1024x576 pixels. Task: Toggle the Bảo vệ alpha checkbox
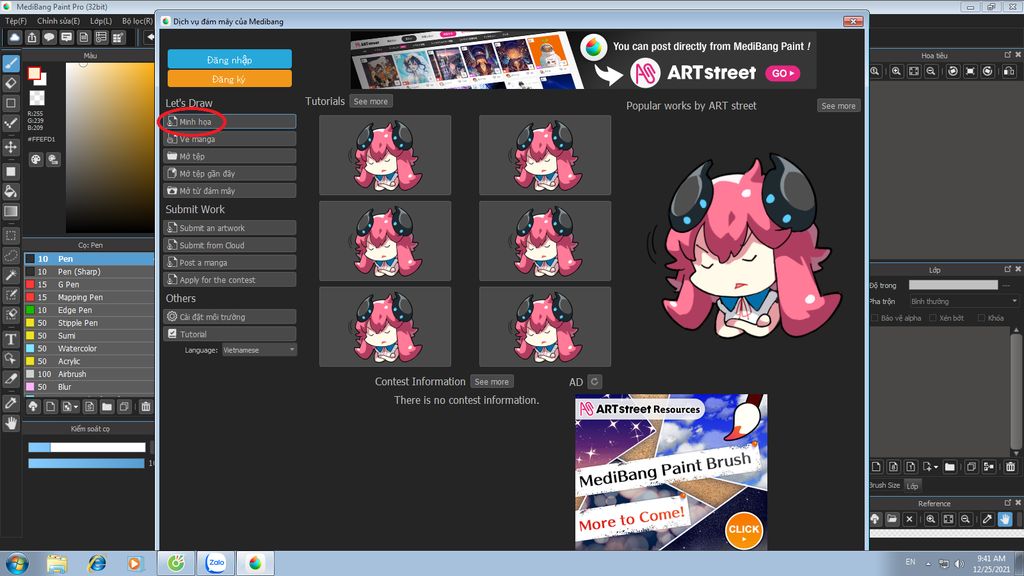coord(875,318)
